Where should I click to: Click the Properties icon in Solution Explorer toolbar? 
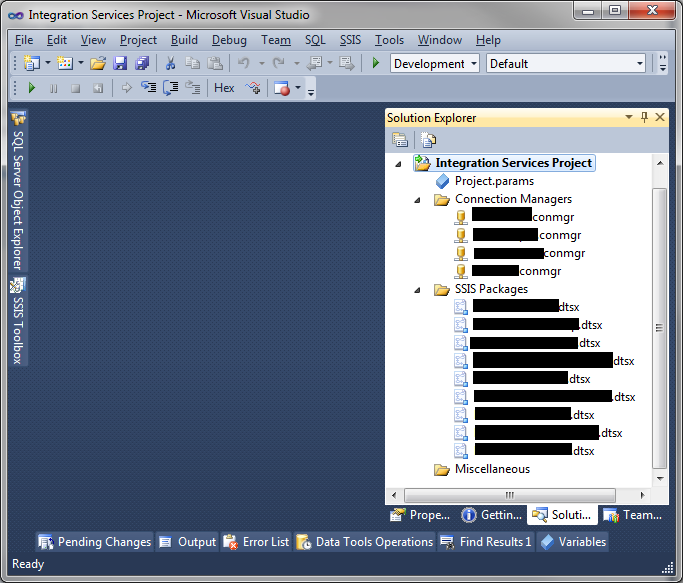399,140
